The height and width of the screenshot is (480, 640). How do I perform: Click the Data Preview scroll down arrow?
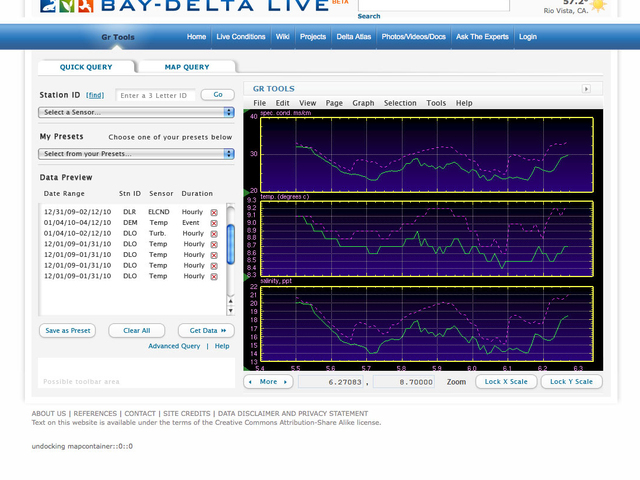(x=231, y=311)
